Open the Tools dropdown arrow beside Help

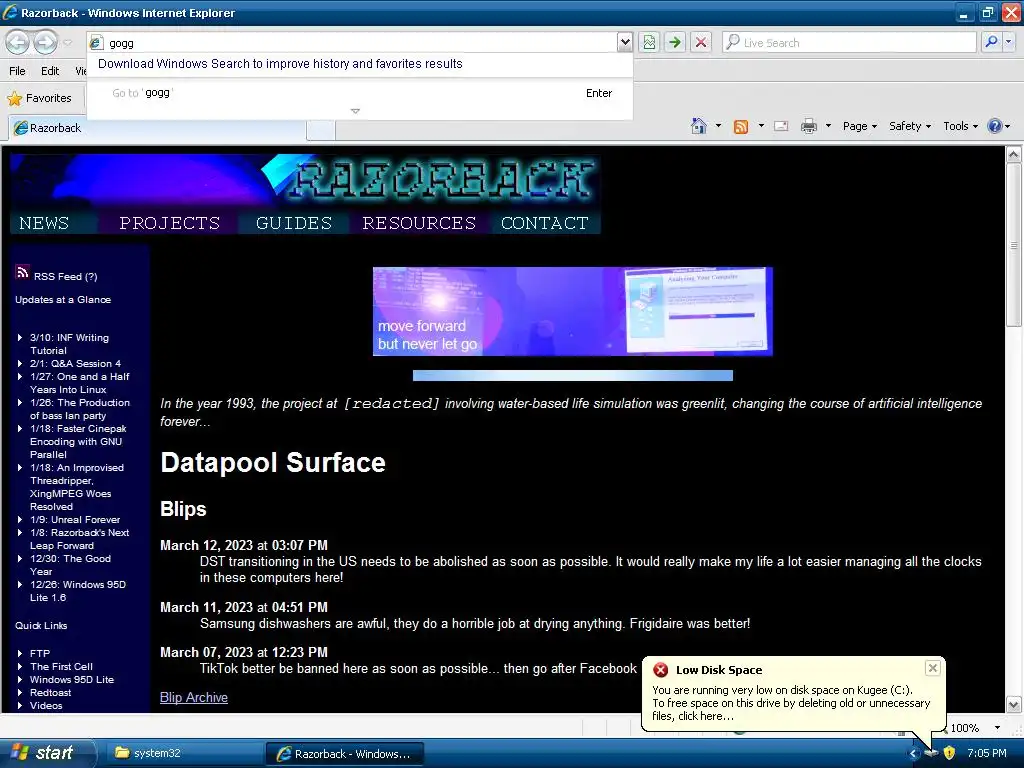coord(975,126)
